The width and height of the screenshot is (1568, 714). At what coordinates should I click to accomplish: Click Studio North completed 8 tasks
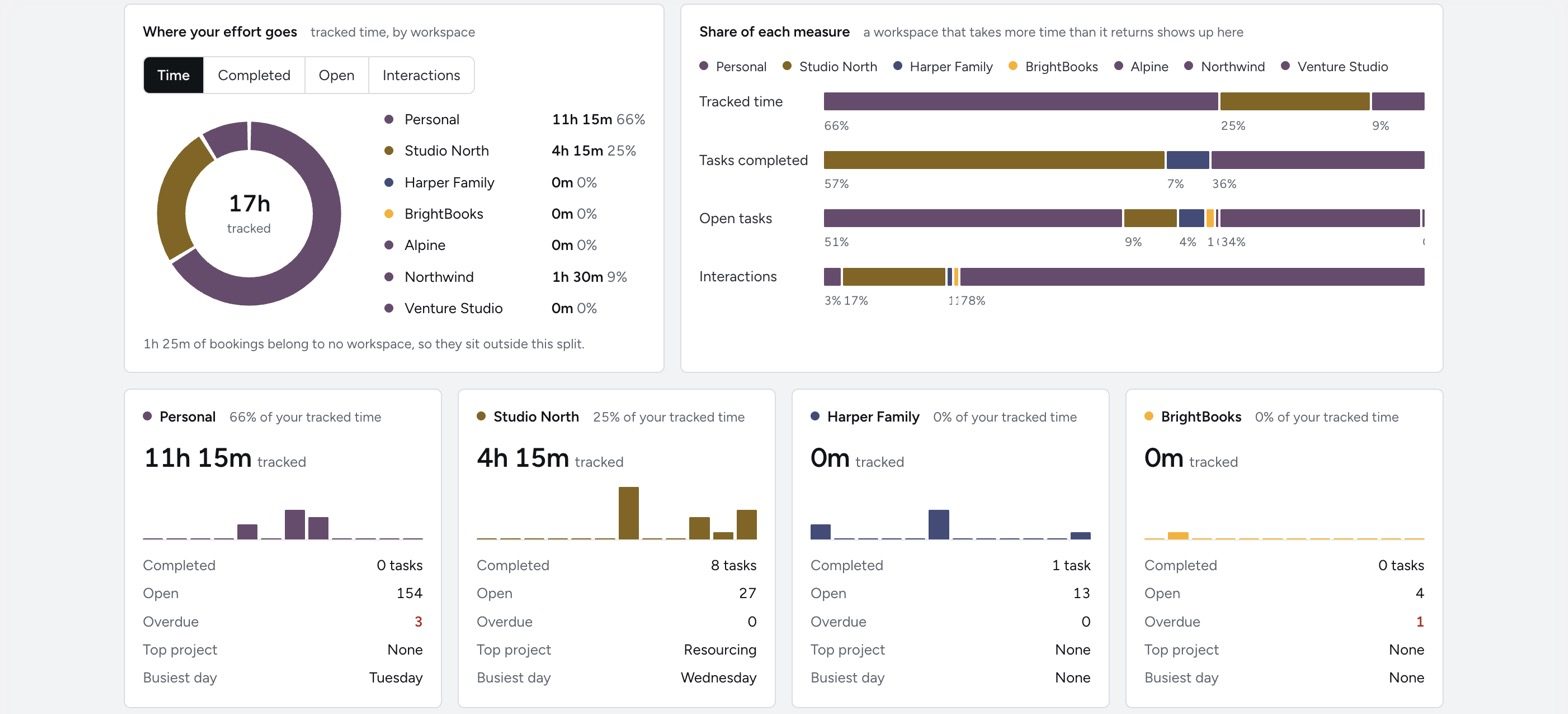pos(733,566)
